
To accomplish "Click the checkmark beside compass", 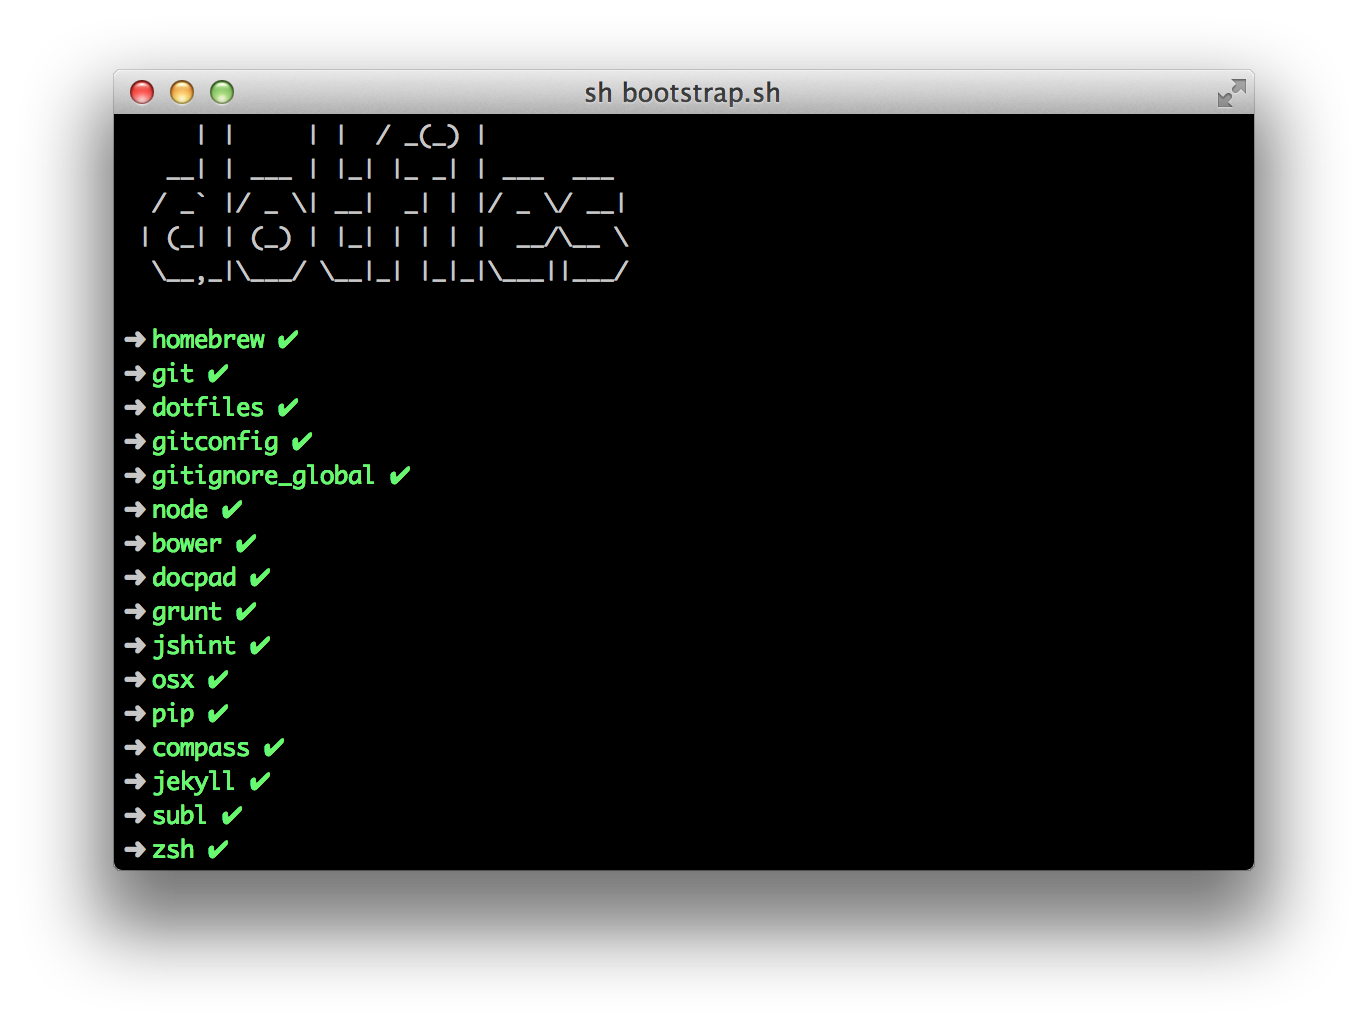I will (274, 748).
